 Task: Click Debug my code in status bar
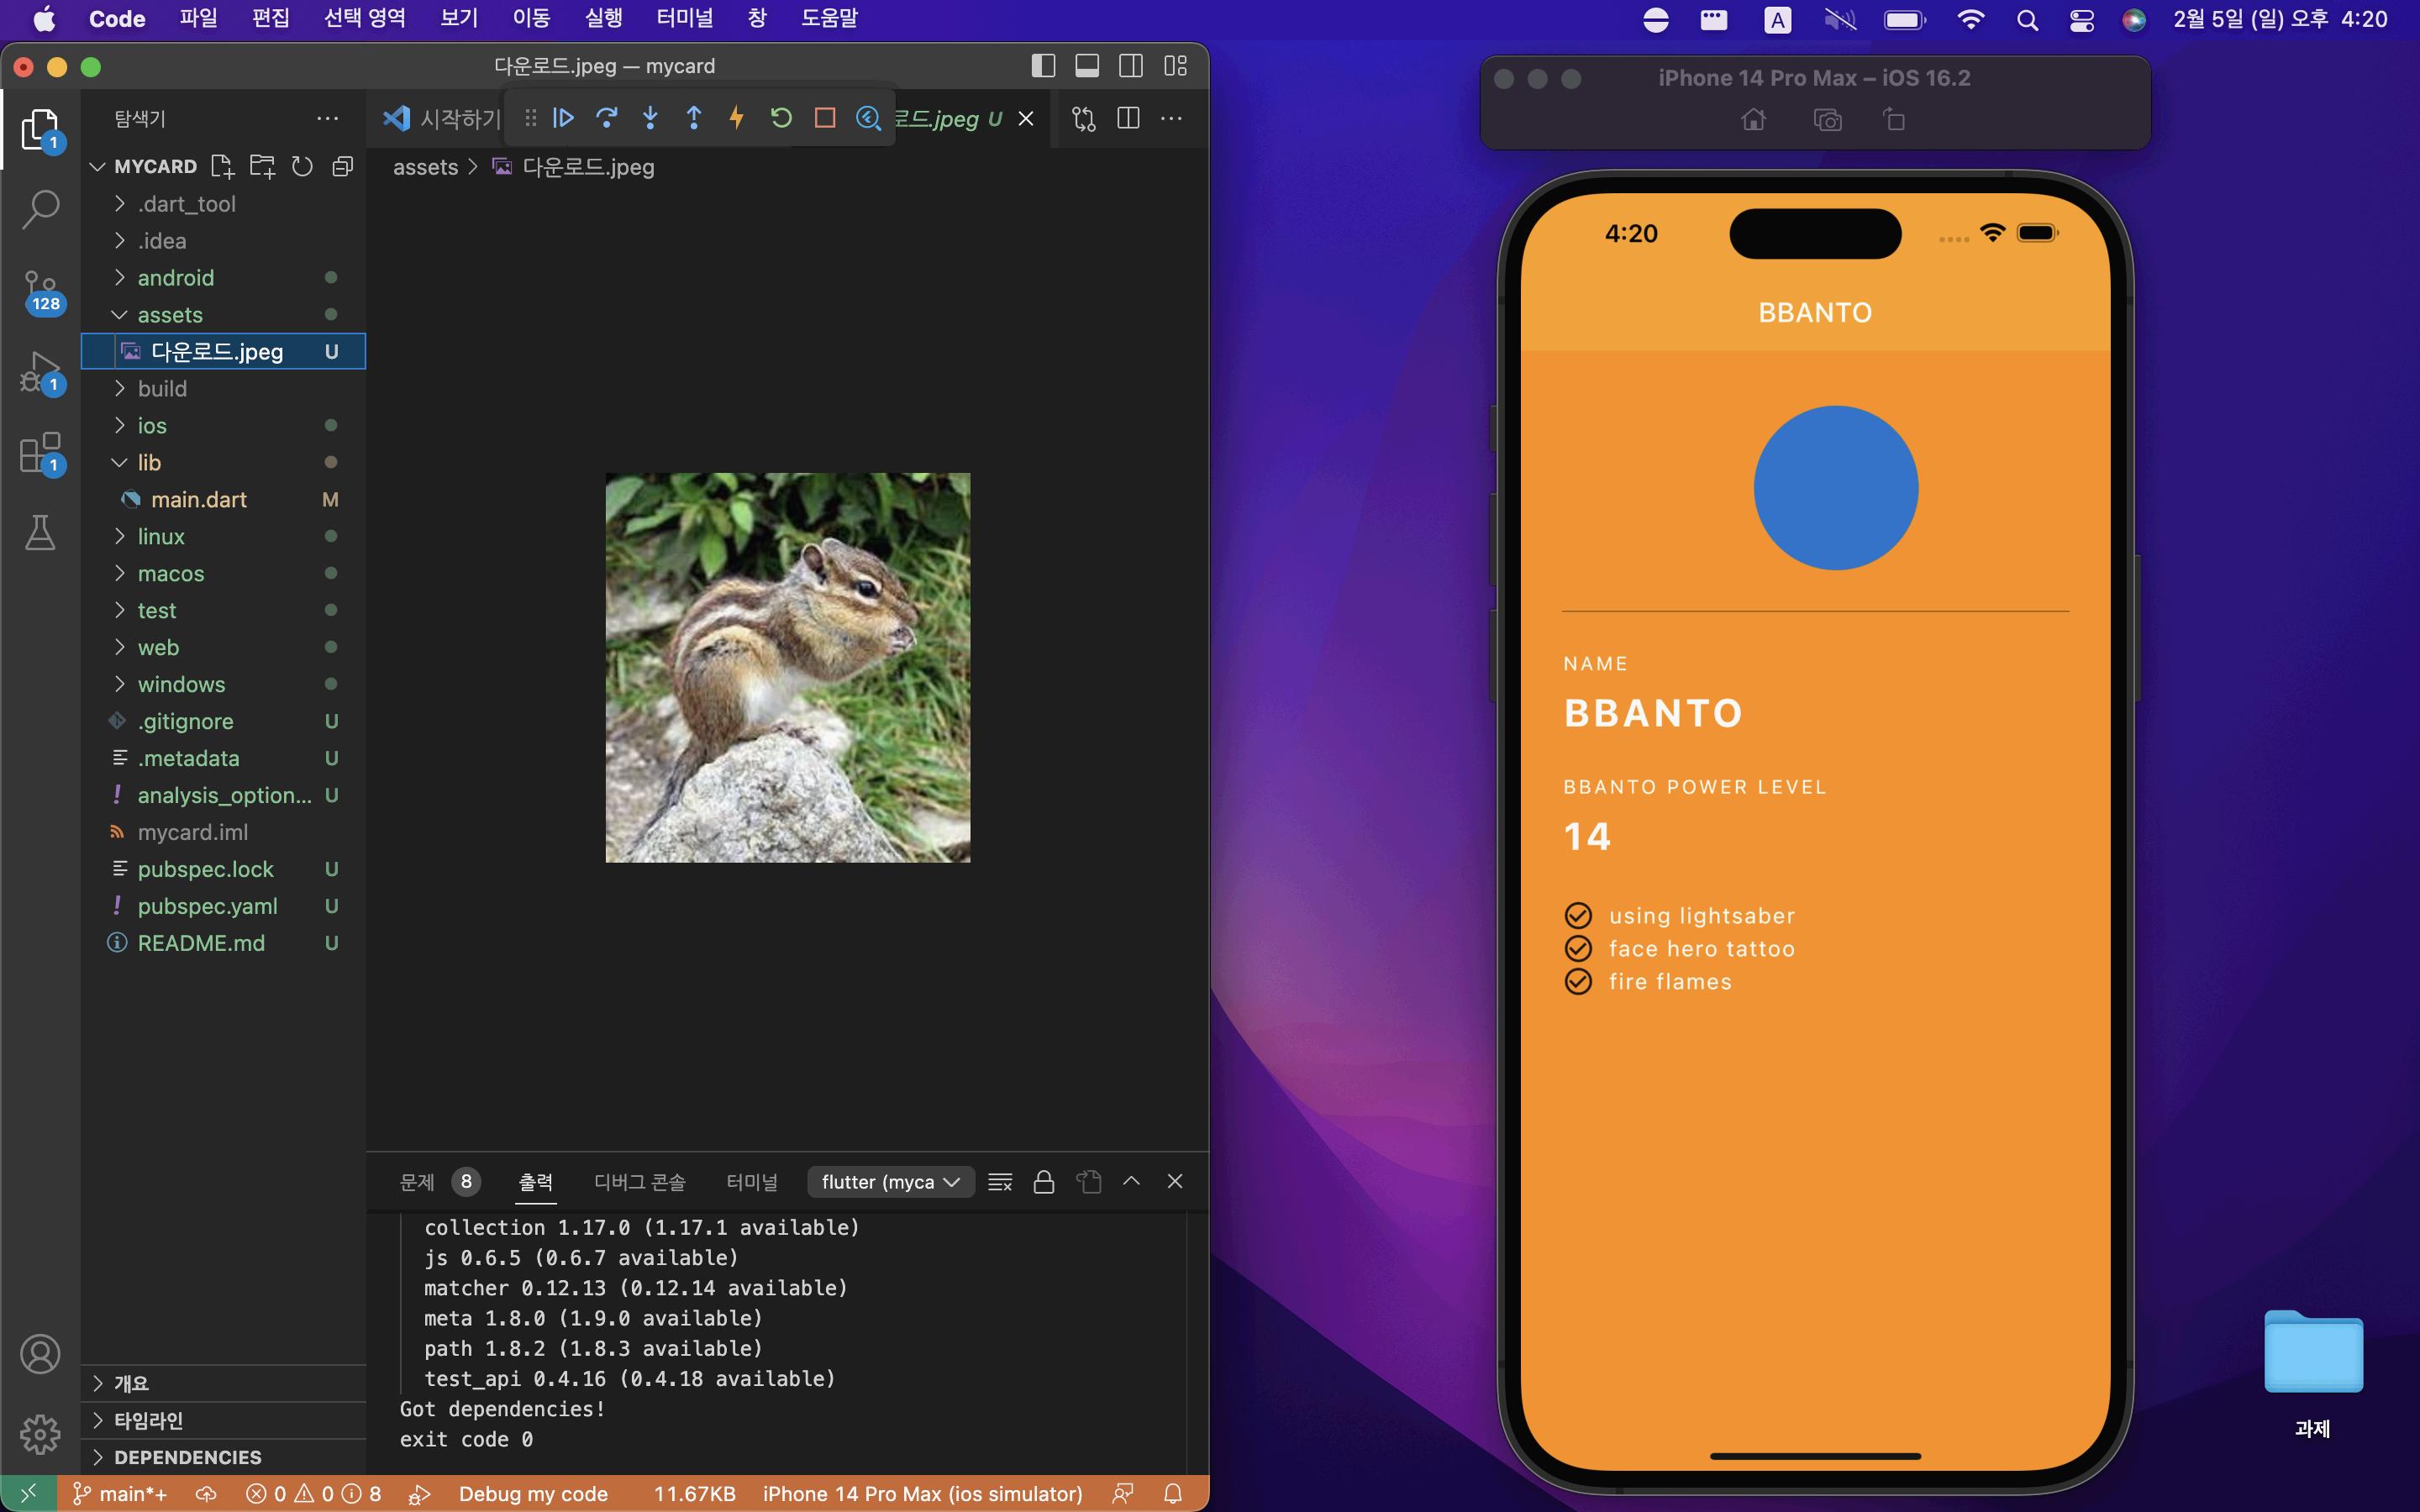(533, 1494)
